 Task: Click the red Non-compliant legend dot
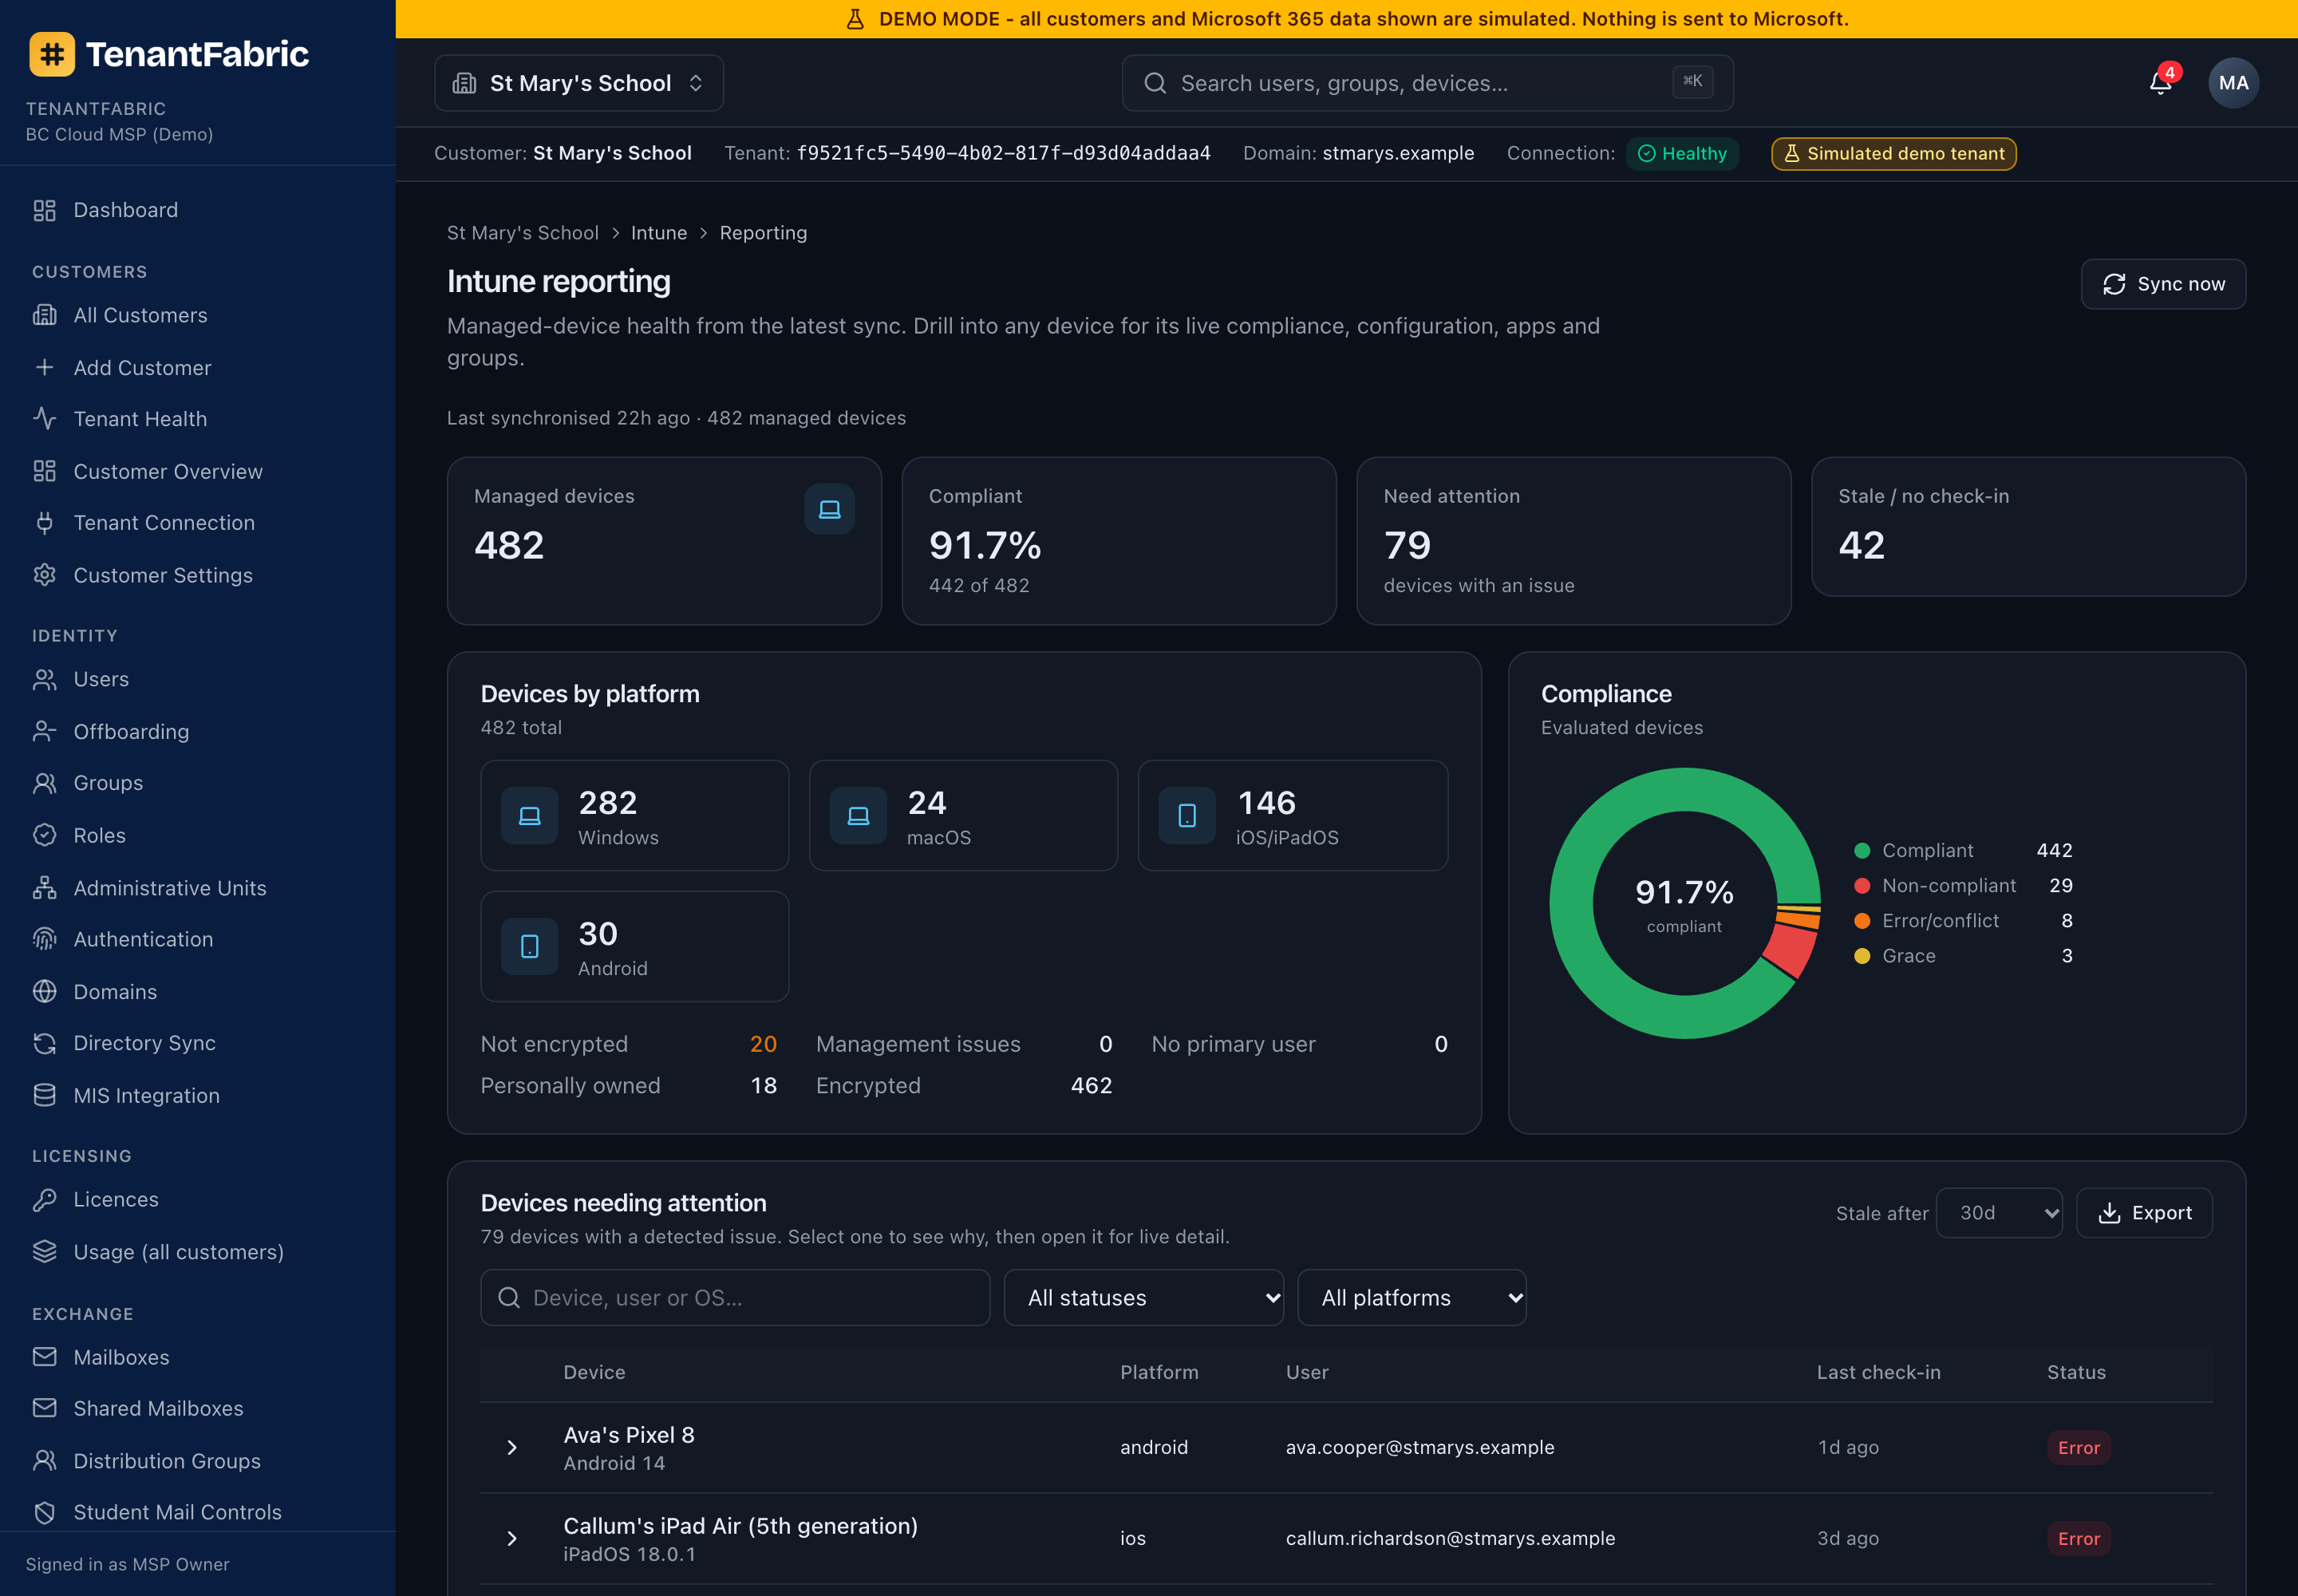1862,886
